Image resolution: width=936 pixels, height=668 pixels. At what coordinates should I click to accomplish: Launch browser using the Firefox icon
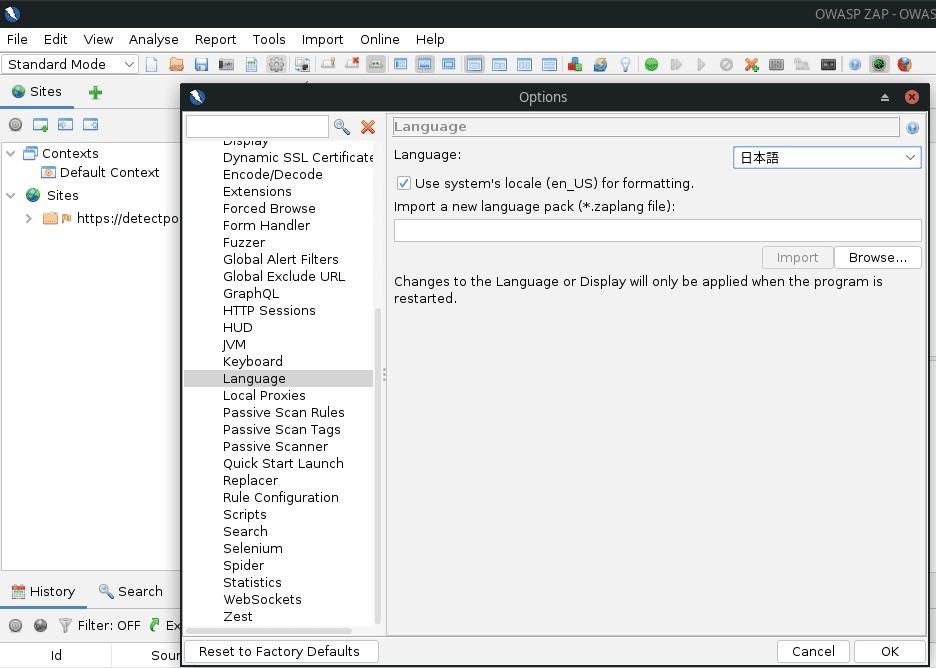(x=904, y=64)
